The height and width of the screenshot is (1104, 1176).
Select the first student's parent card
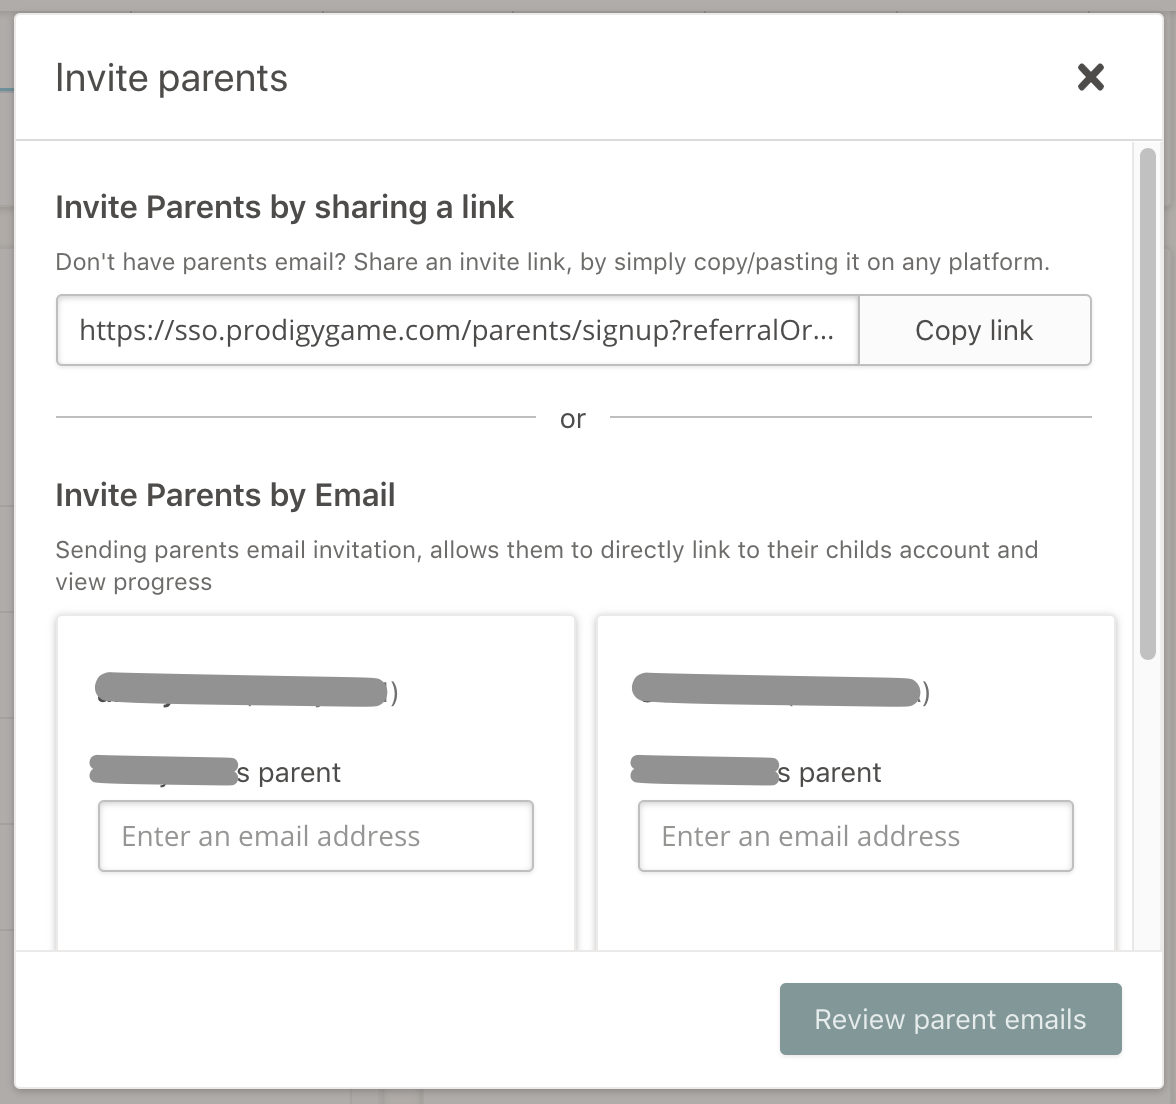[x=316, y=780]
